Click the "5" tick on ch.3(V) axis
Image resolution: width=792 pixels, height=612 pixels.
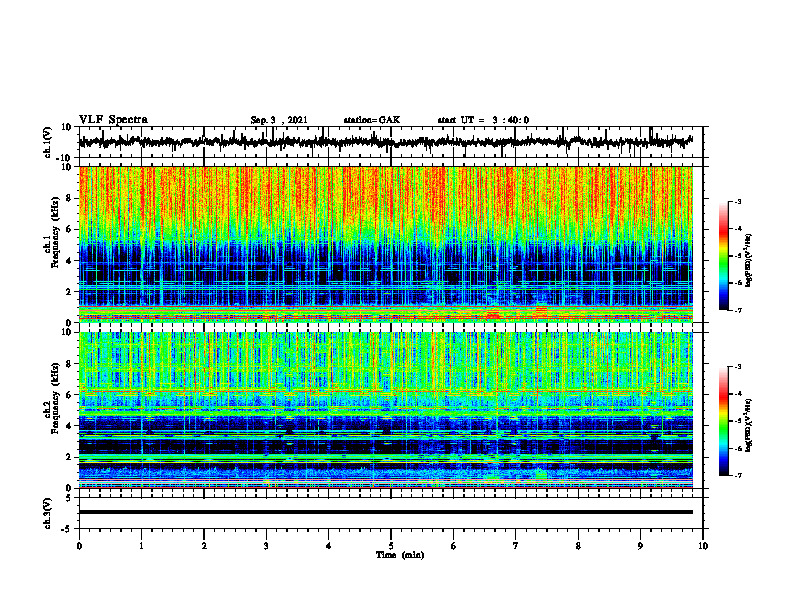pyautogui.click(x=70, y=498)
